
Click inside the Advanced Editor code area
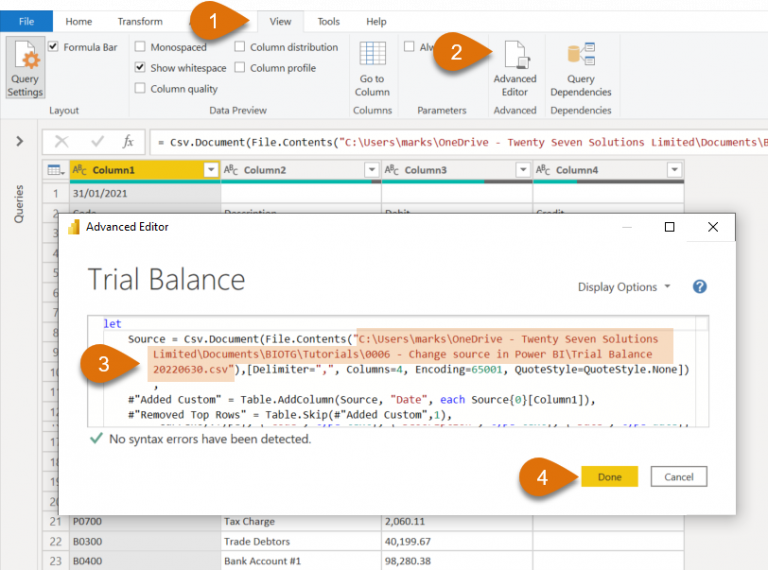[x=400, y=400]
